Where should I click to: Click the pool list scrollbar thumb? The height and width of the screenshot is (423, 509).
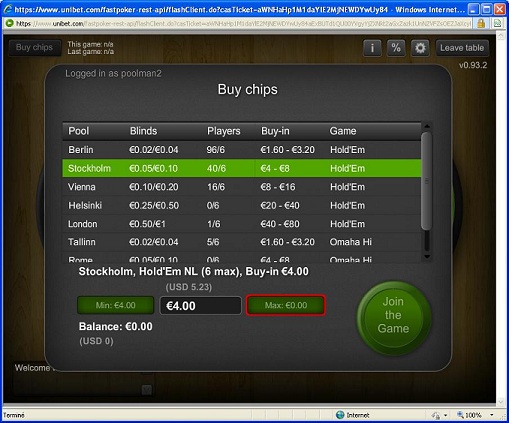[427, 181]
